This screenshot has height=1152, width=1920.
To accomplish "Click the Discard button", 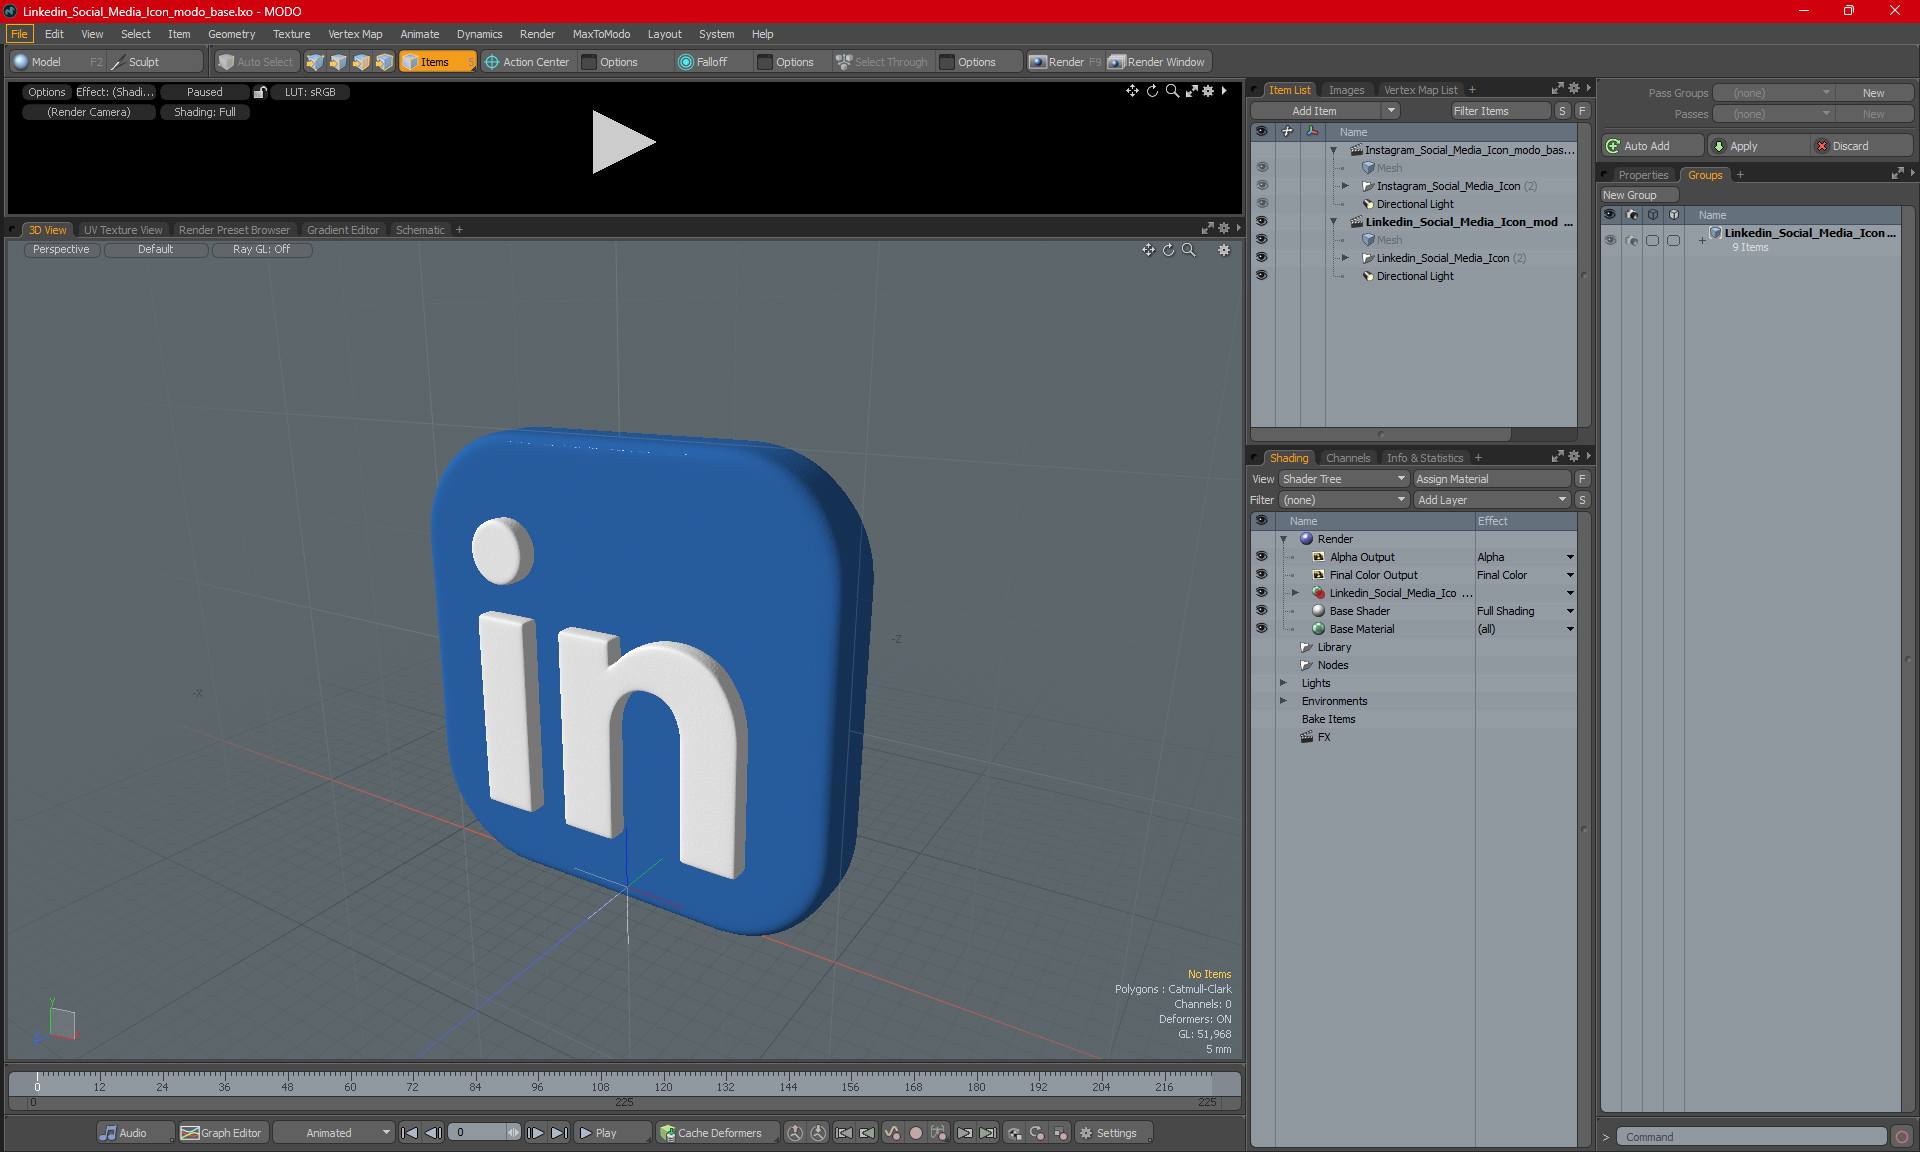I will [x=1862, y=146].
